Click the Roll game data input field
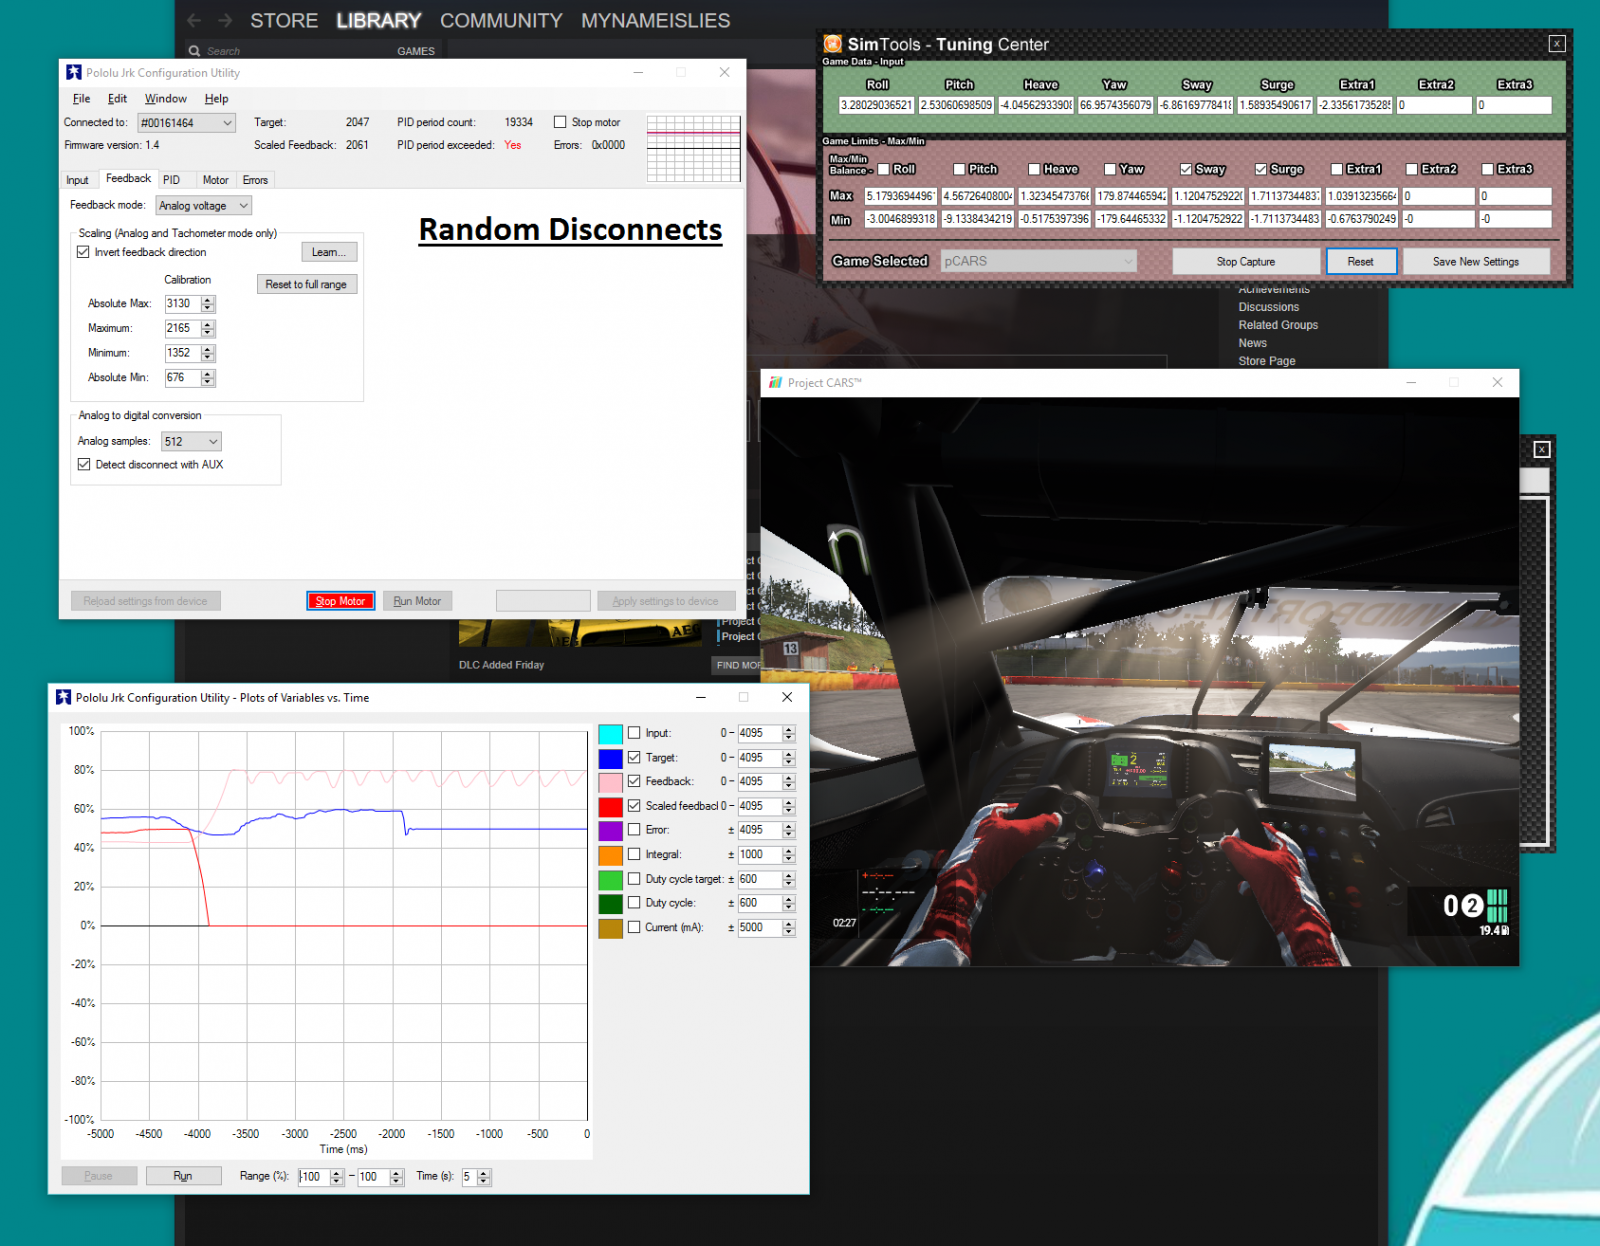 pos(877,105)
